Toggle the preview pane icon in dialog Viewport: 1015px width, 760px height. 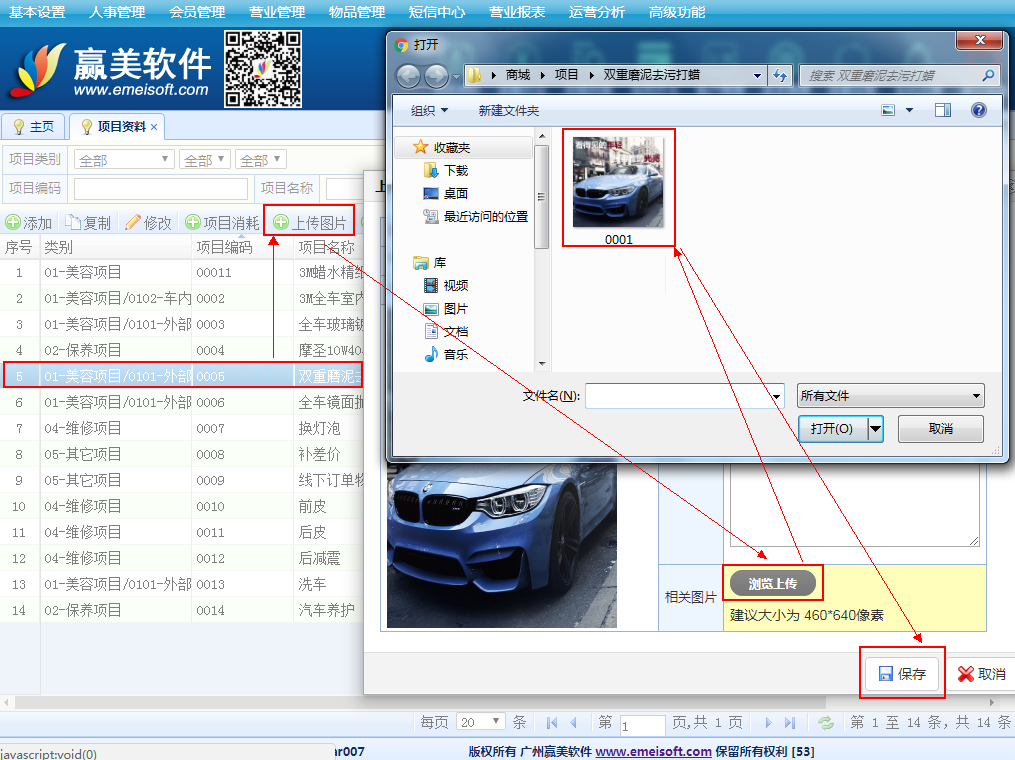tap(942, 110)
